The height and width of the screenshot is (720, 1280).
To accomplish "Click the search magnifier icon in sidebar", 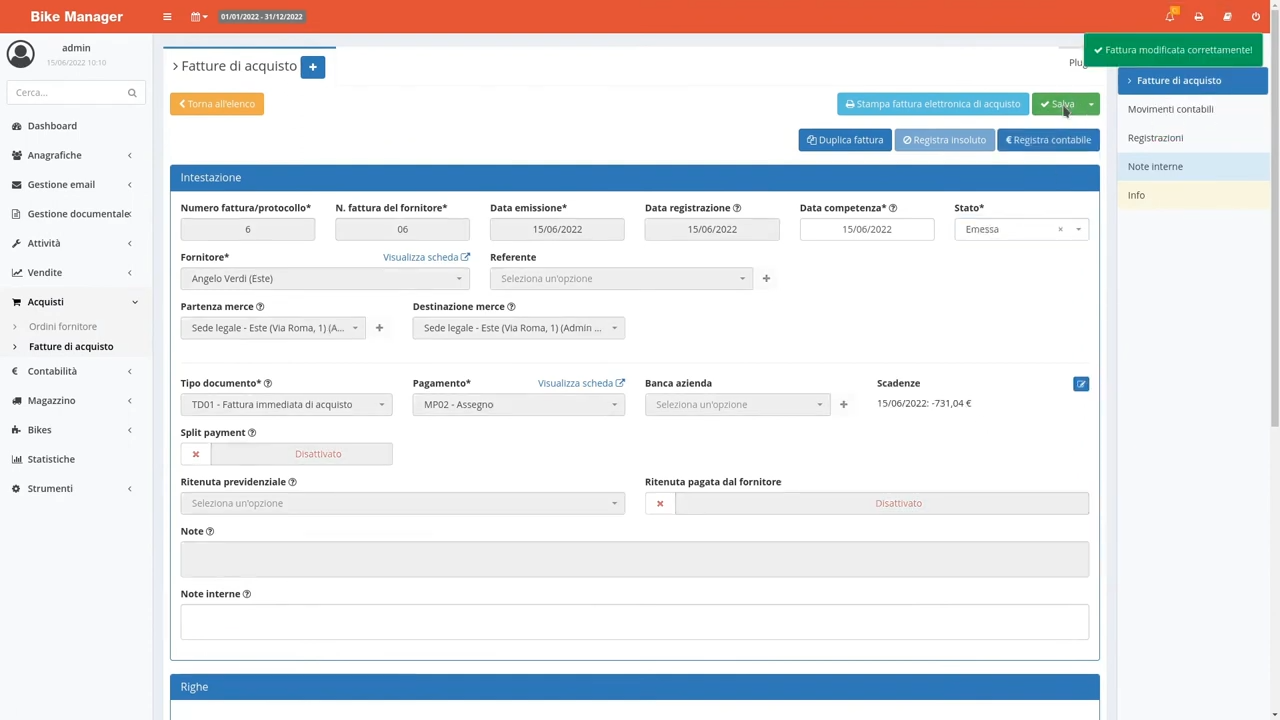I will 132,93.
